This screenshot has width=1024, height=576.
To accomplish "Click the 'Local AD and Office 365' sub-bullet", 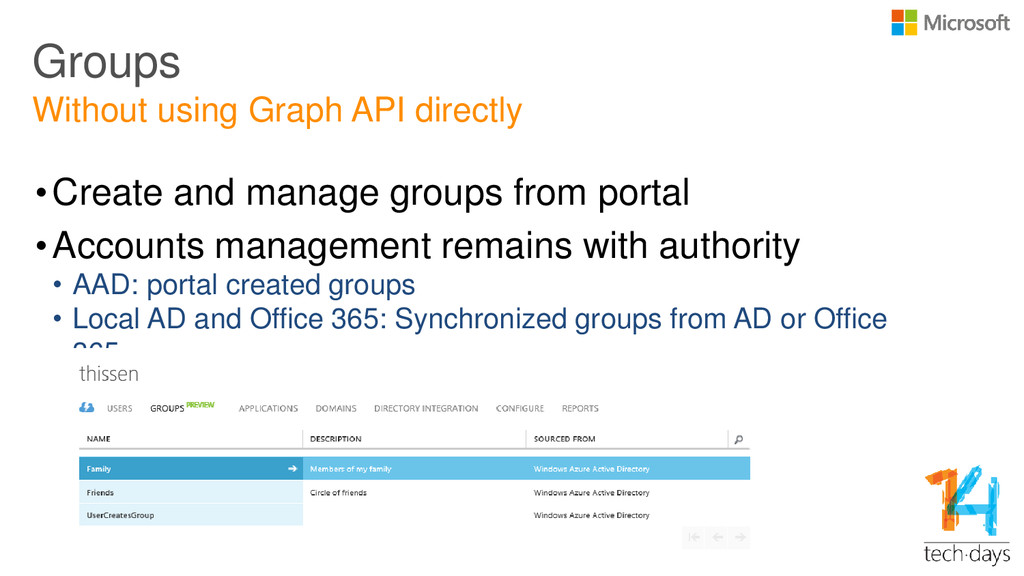I will coord(479,319).
